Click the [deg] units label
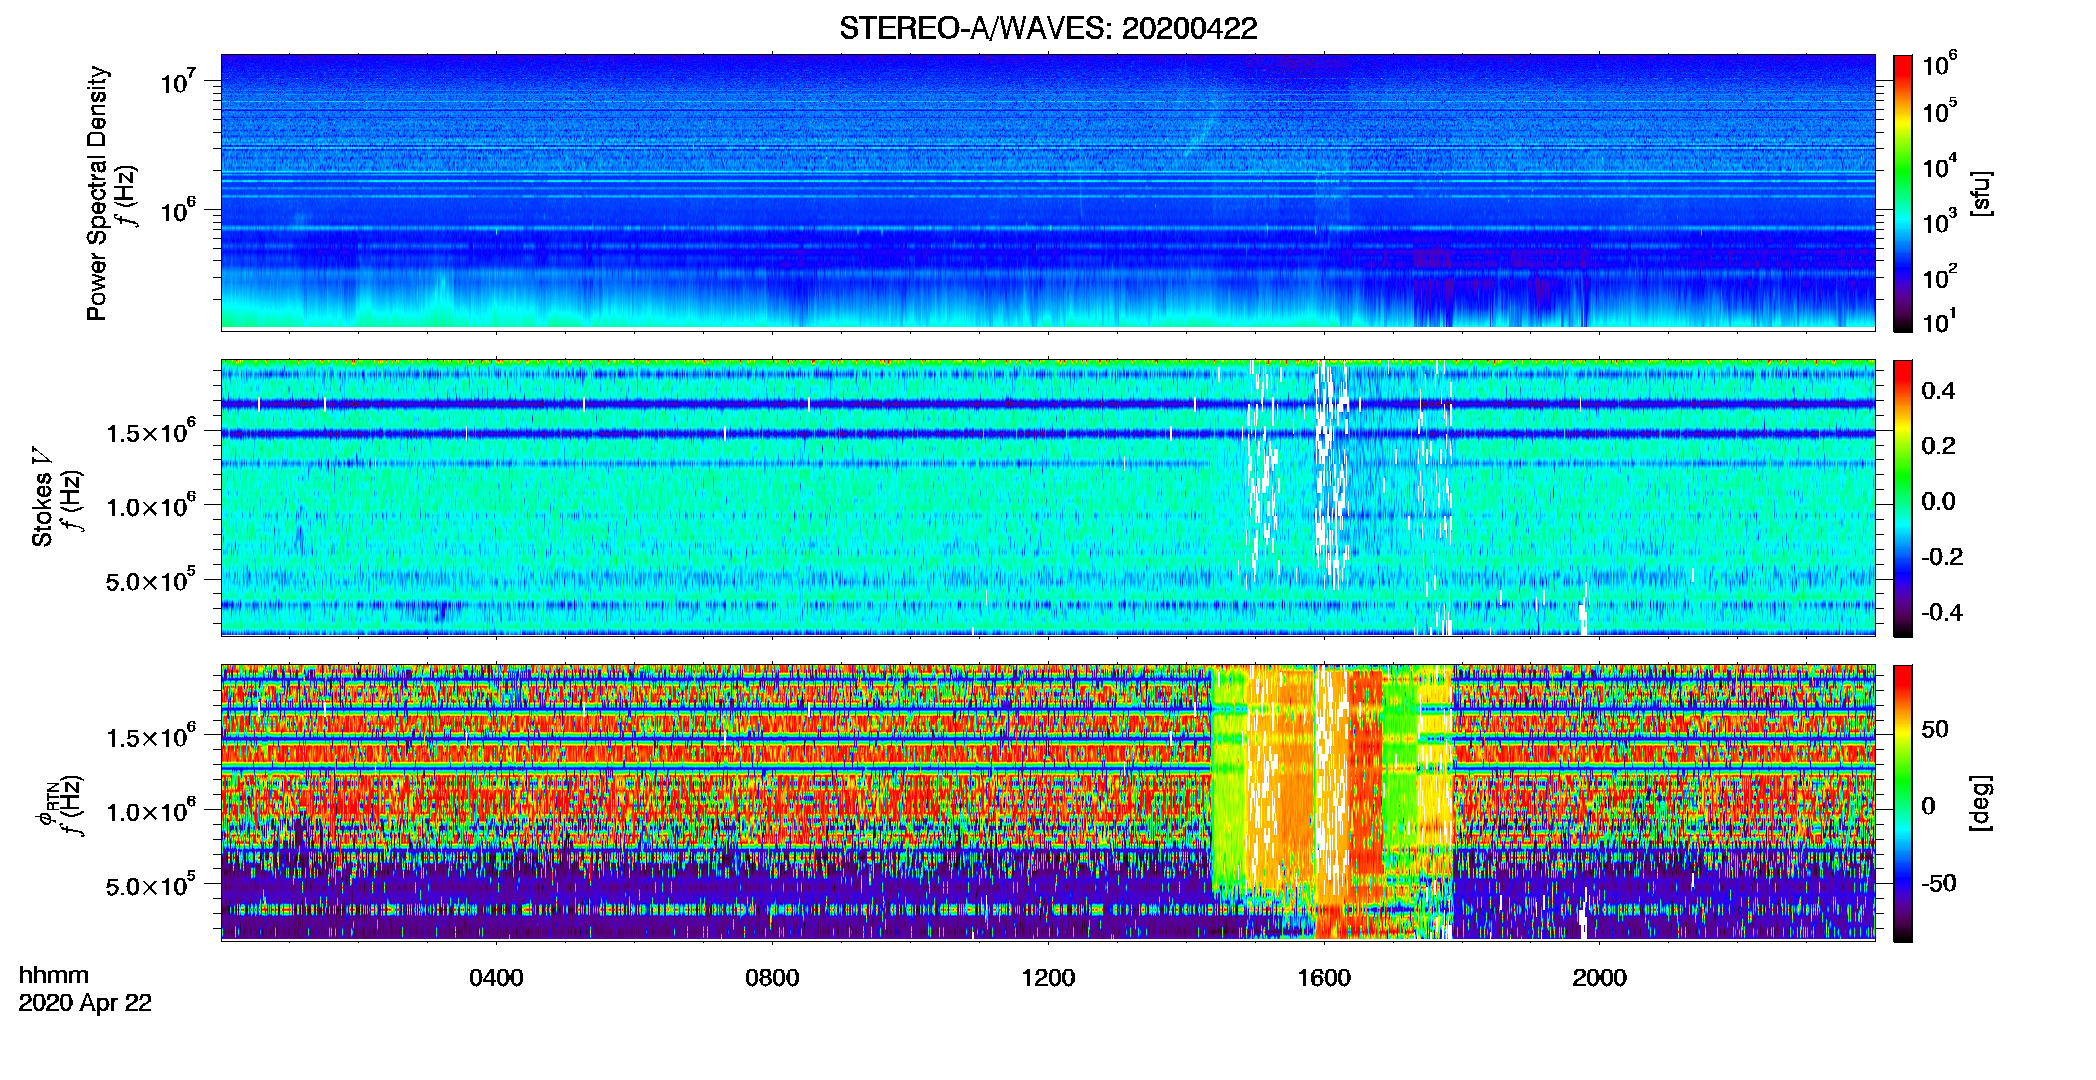Image resolution: width=2096 pixels, height=1080 pixels. (x=1981, y=803)
